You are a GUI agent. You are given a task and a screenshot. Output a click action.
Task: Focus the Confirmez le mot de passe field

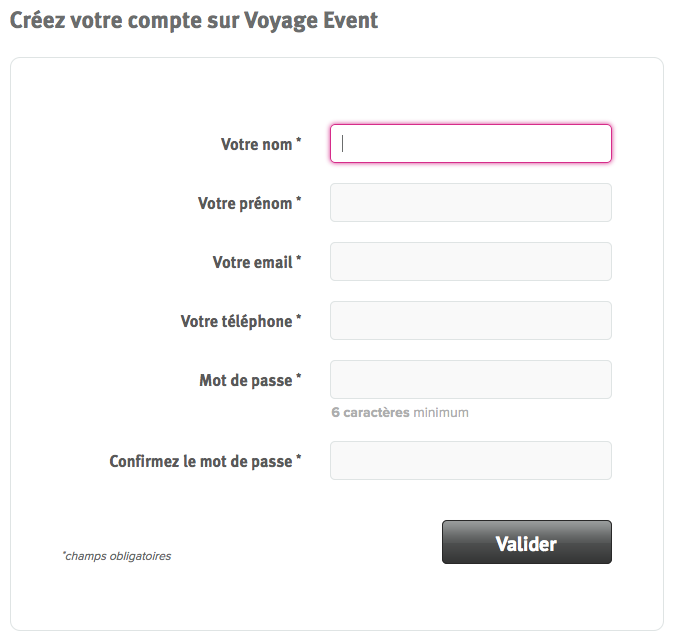[471, 460]
